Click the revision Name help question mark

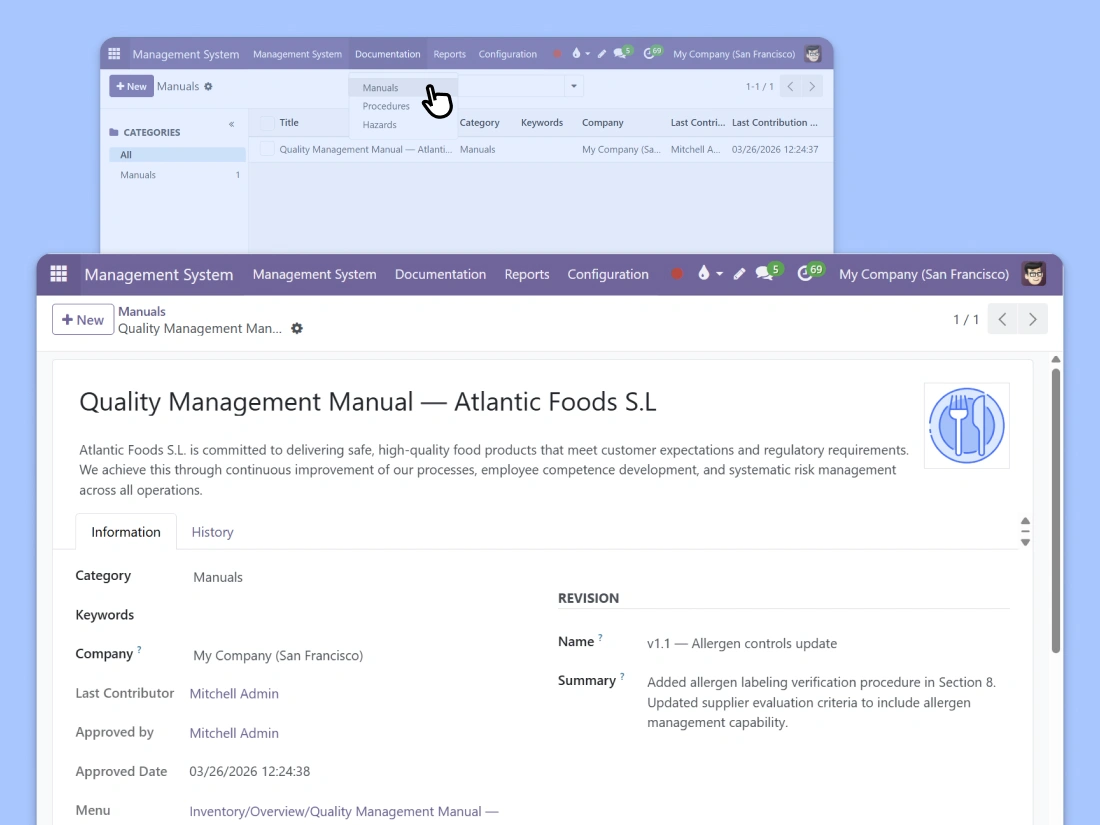(x=600, y=638)
